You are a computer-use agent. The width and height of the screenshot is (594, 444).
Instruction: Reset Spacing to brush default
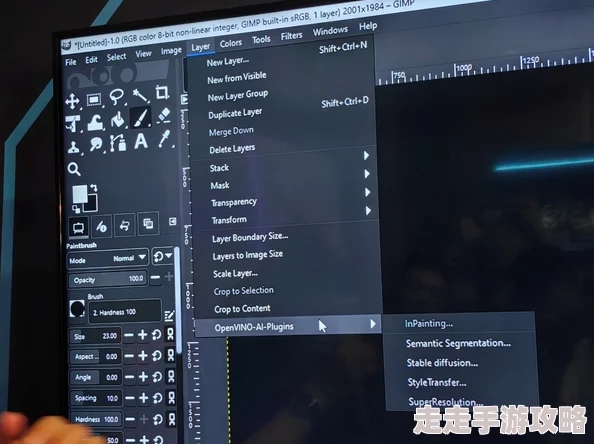(x=158, y=398)
